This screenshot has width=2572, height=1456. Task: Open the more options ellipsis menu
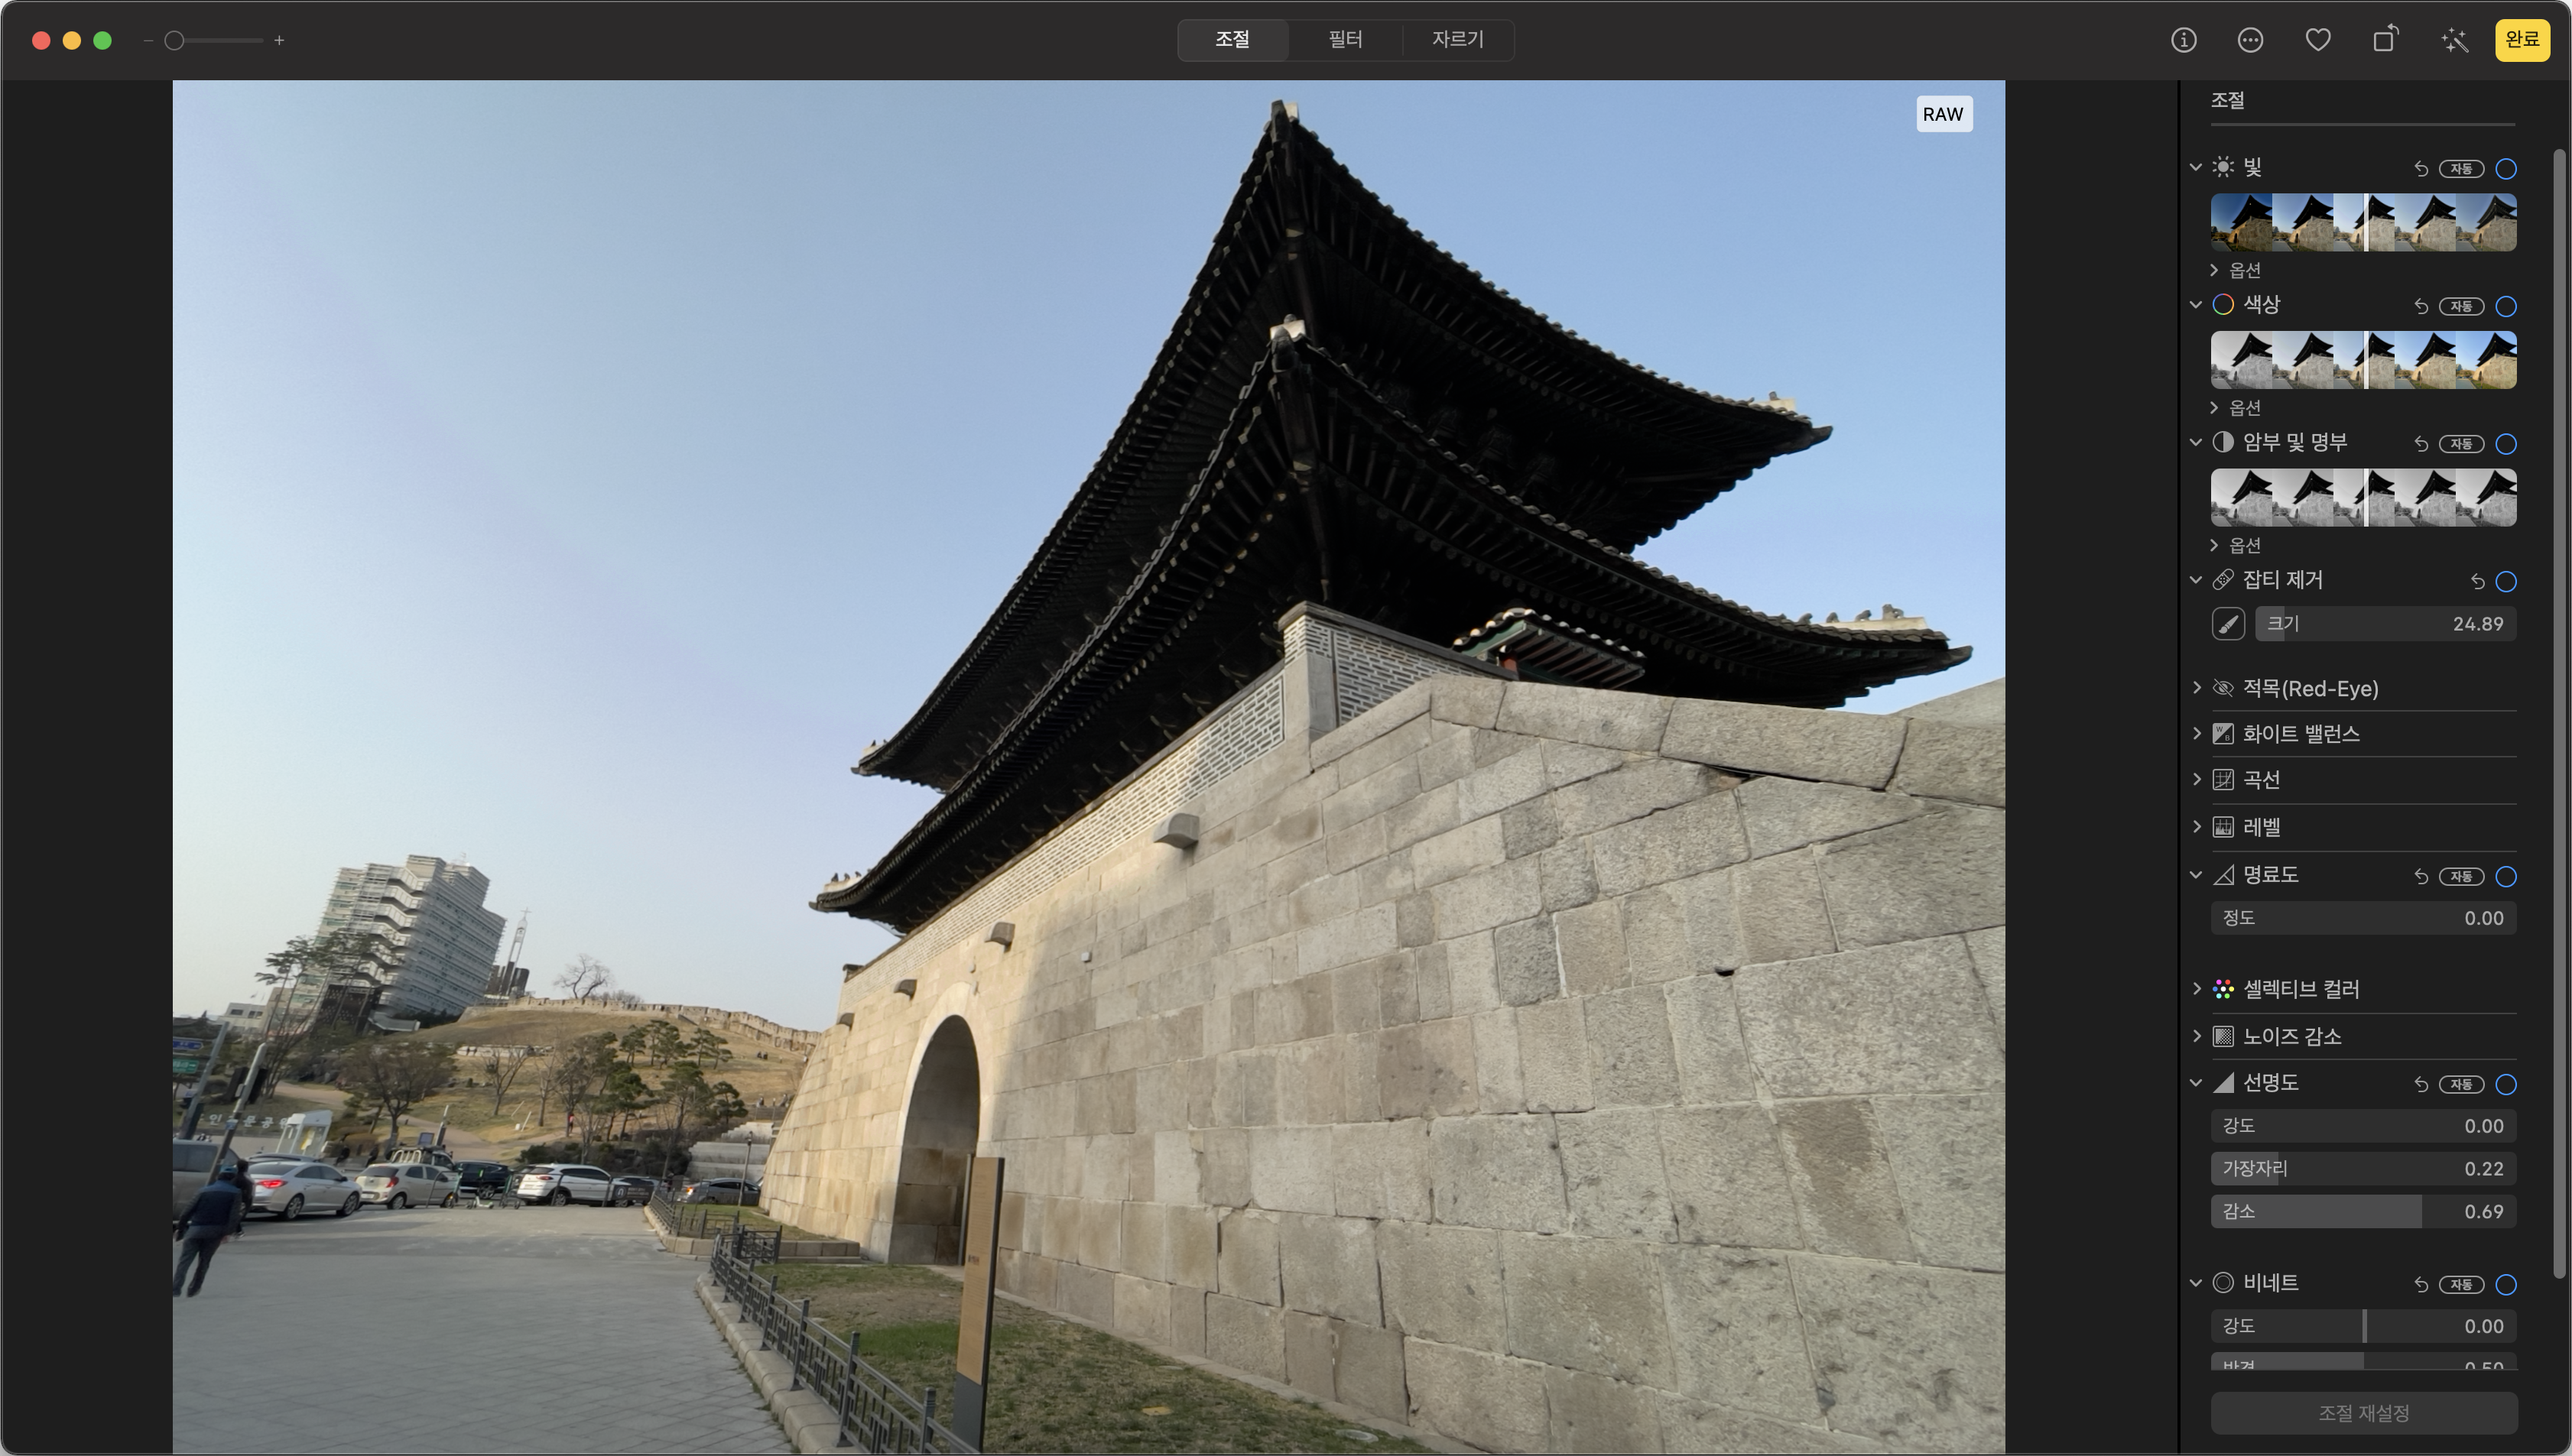coord(2250,40)
